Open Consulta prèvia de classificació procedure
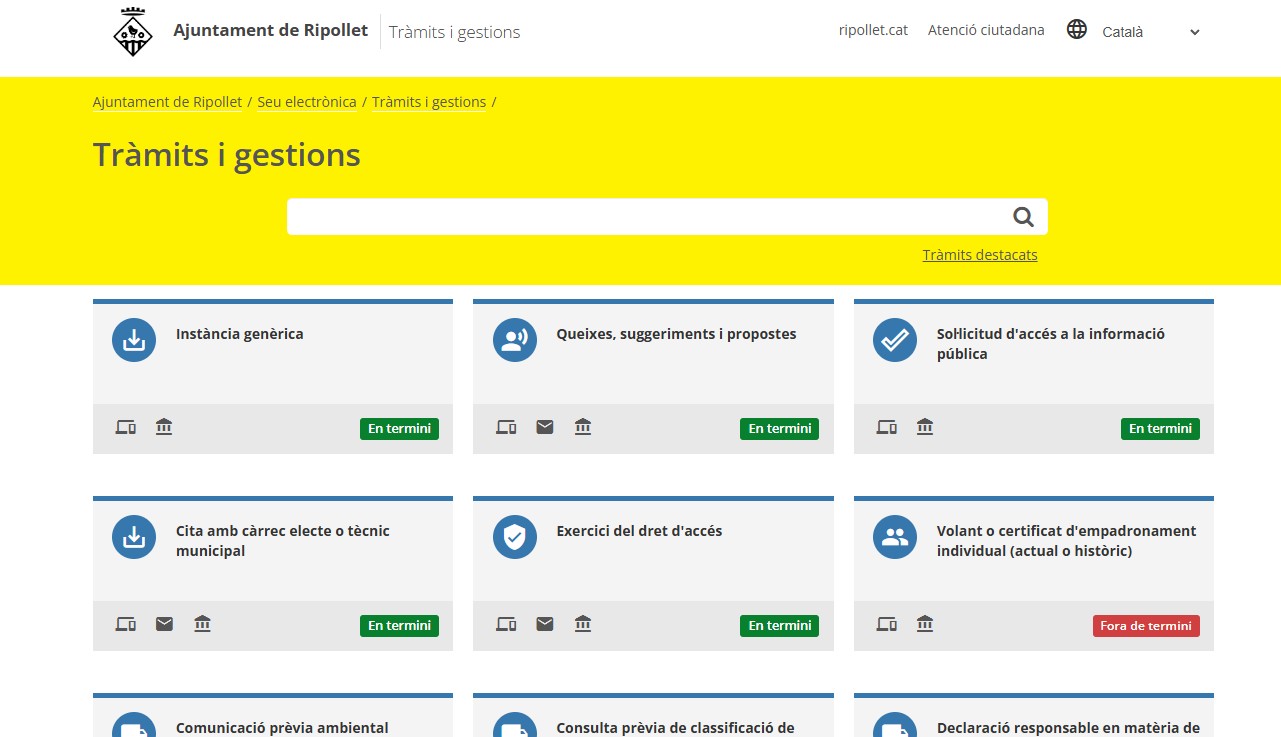 [x=676, y=728]
